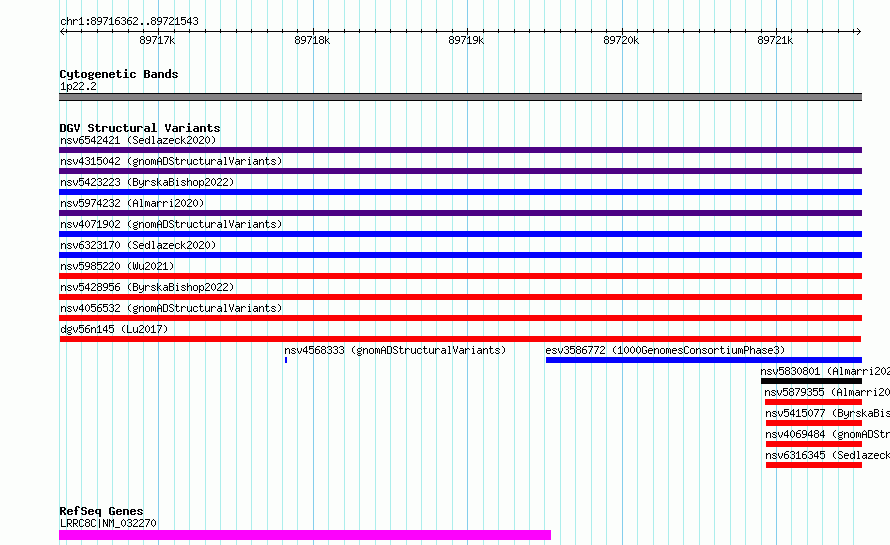Click the 89721k ruler tick label
The width and height of the screenshot is (890, 545).
775,40
